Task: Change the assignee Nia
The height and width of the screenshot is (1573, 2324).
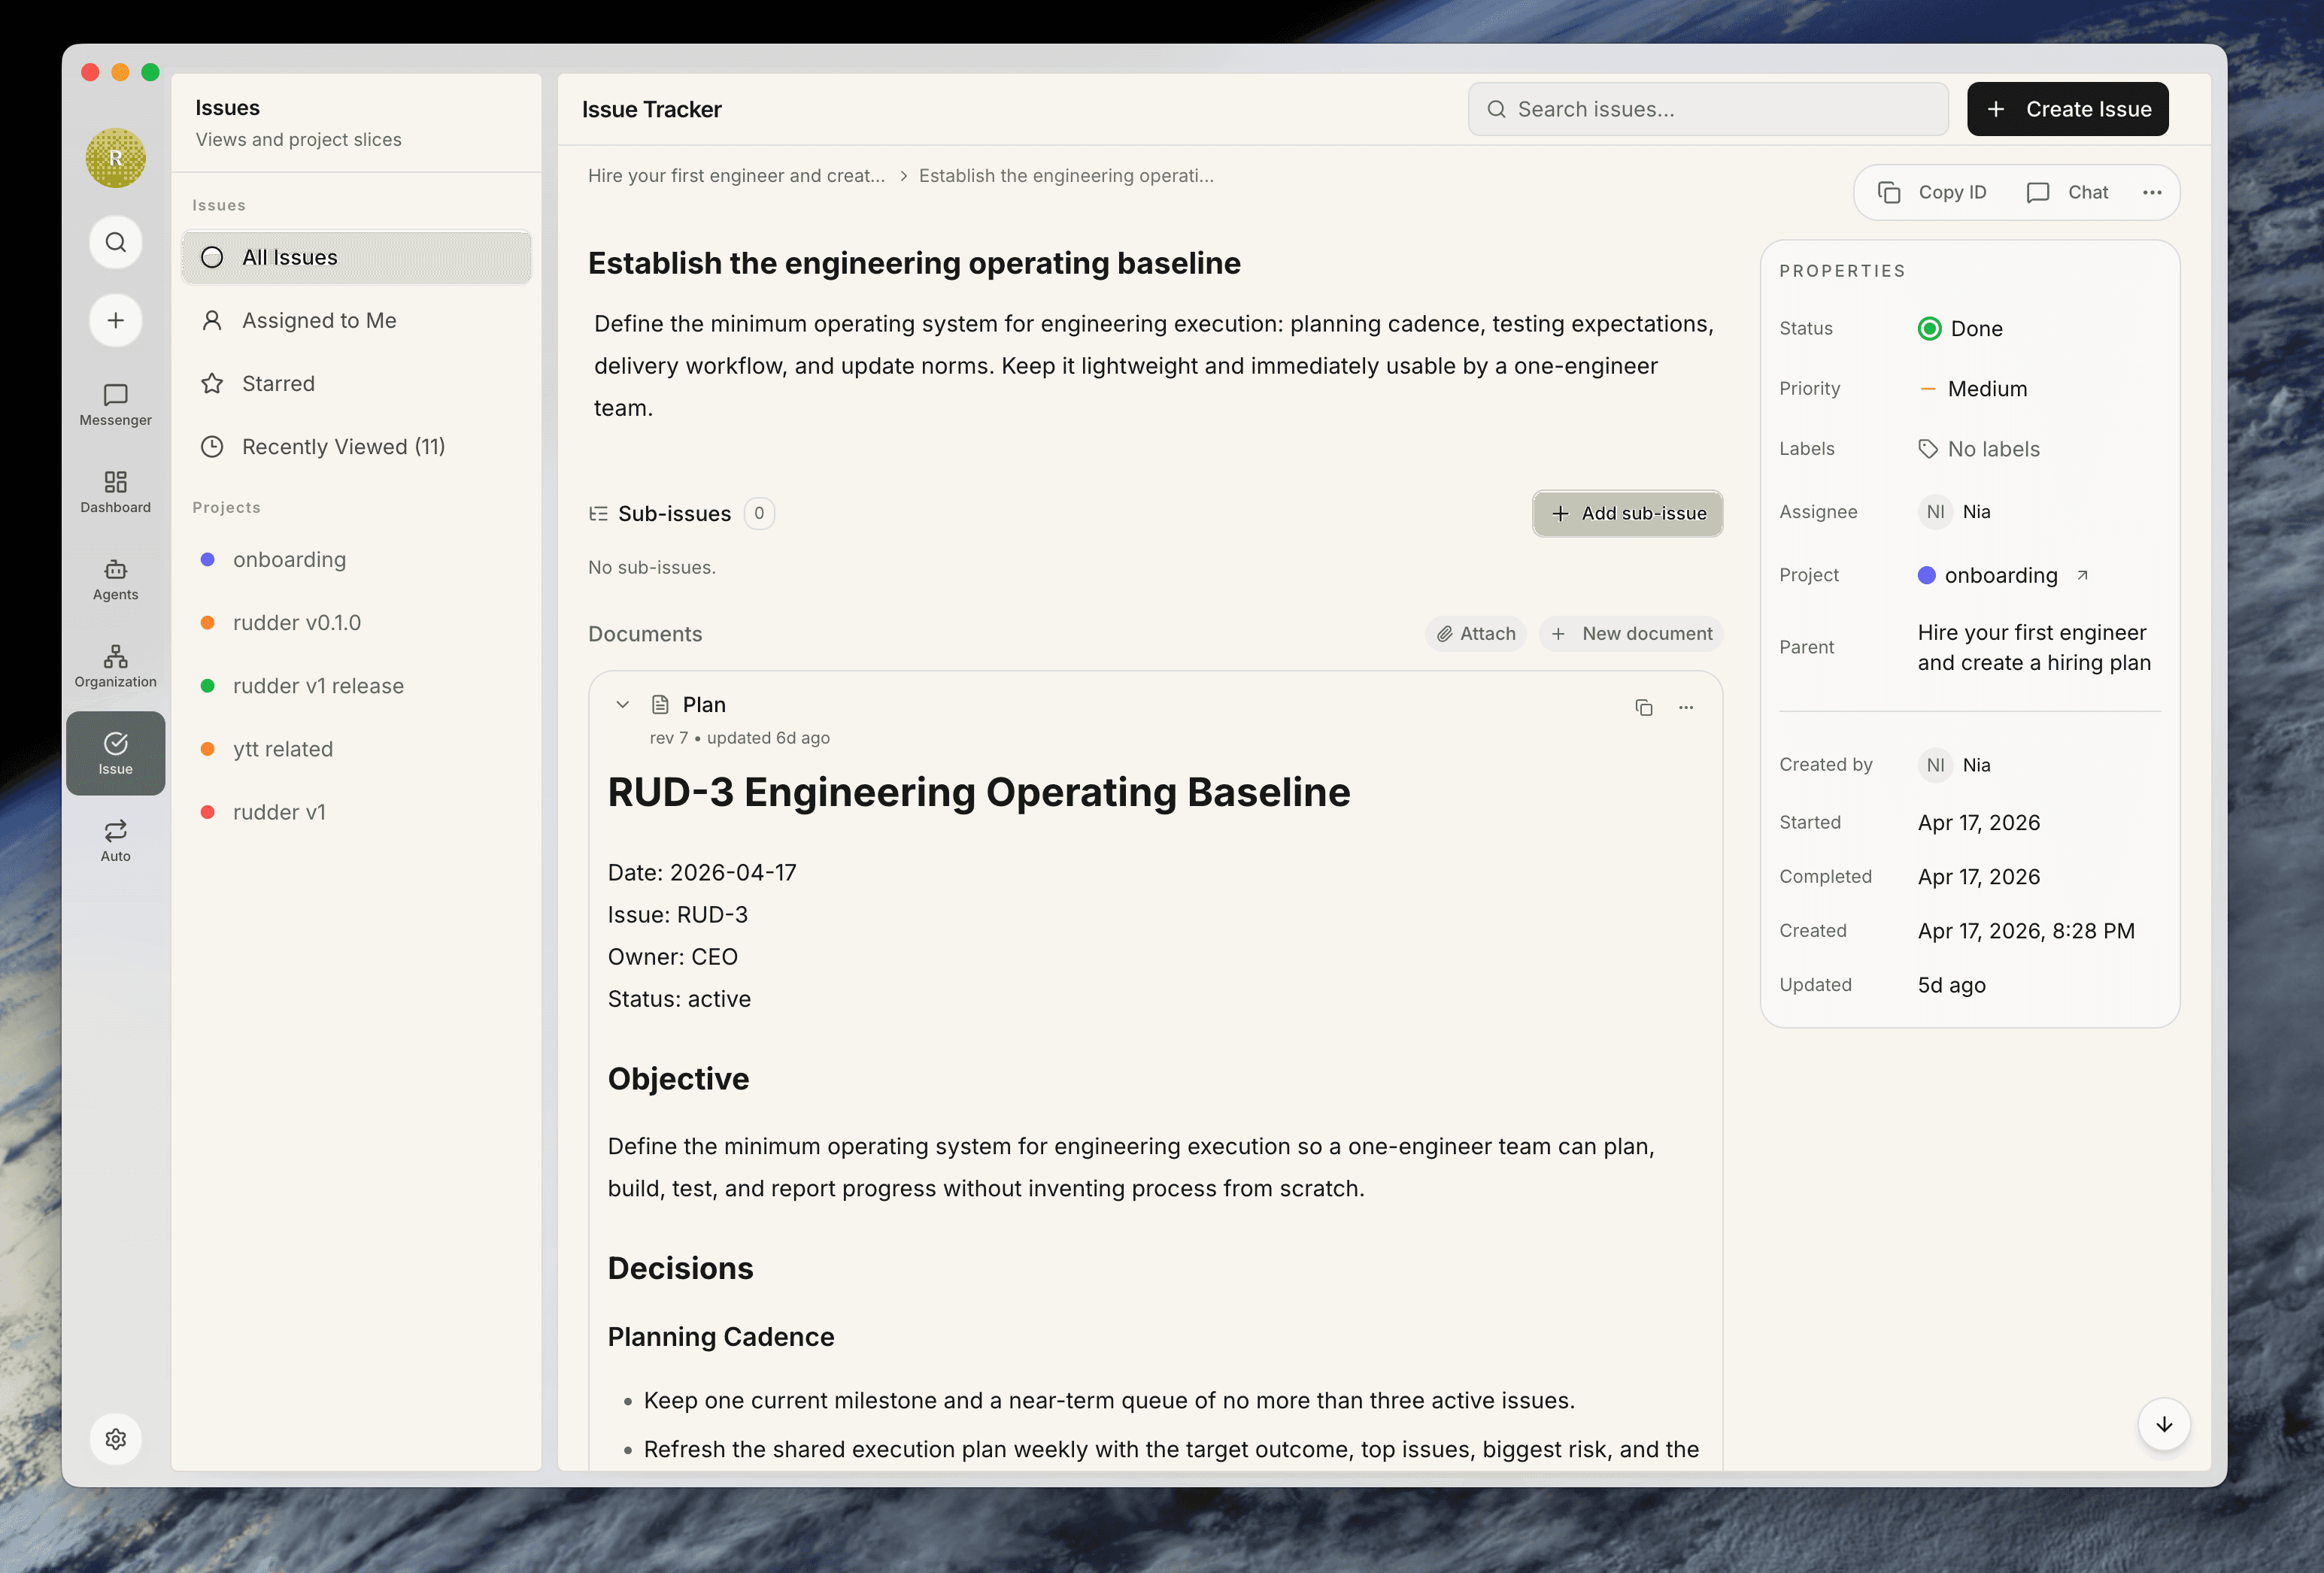Action: coord(1955,512)
